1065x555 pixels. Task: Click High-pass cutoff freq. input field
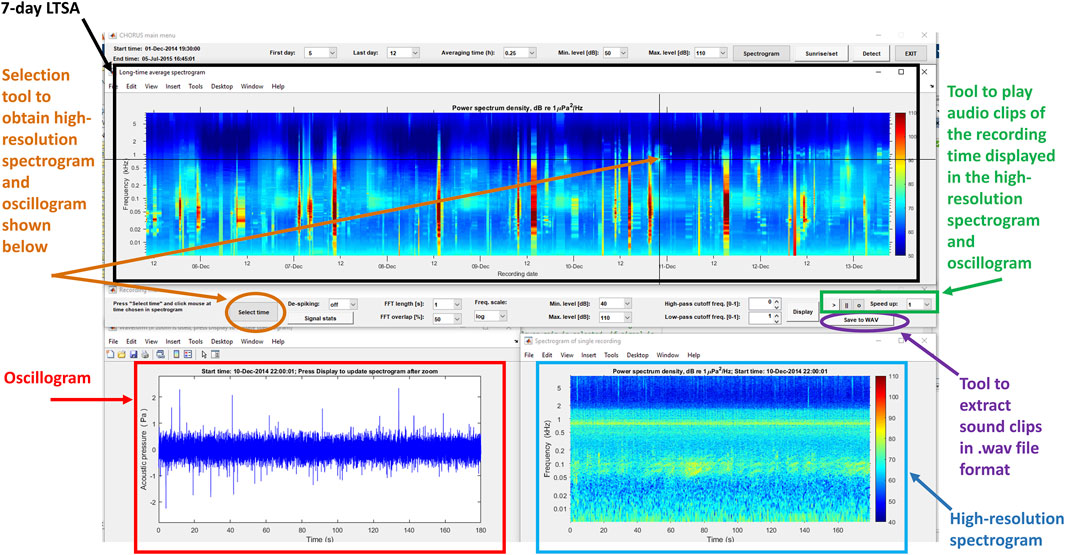click(761, 304)
